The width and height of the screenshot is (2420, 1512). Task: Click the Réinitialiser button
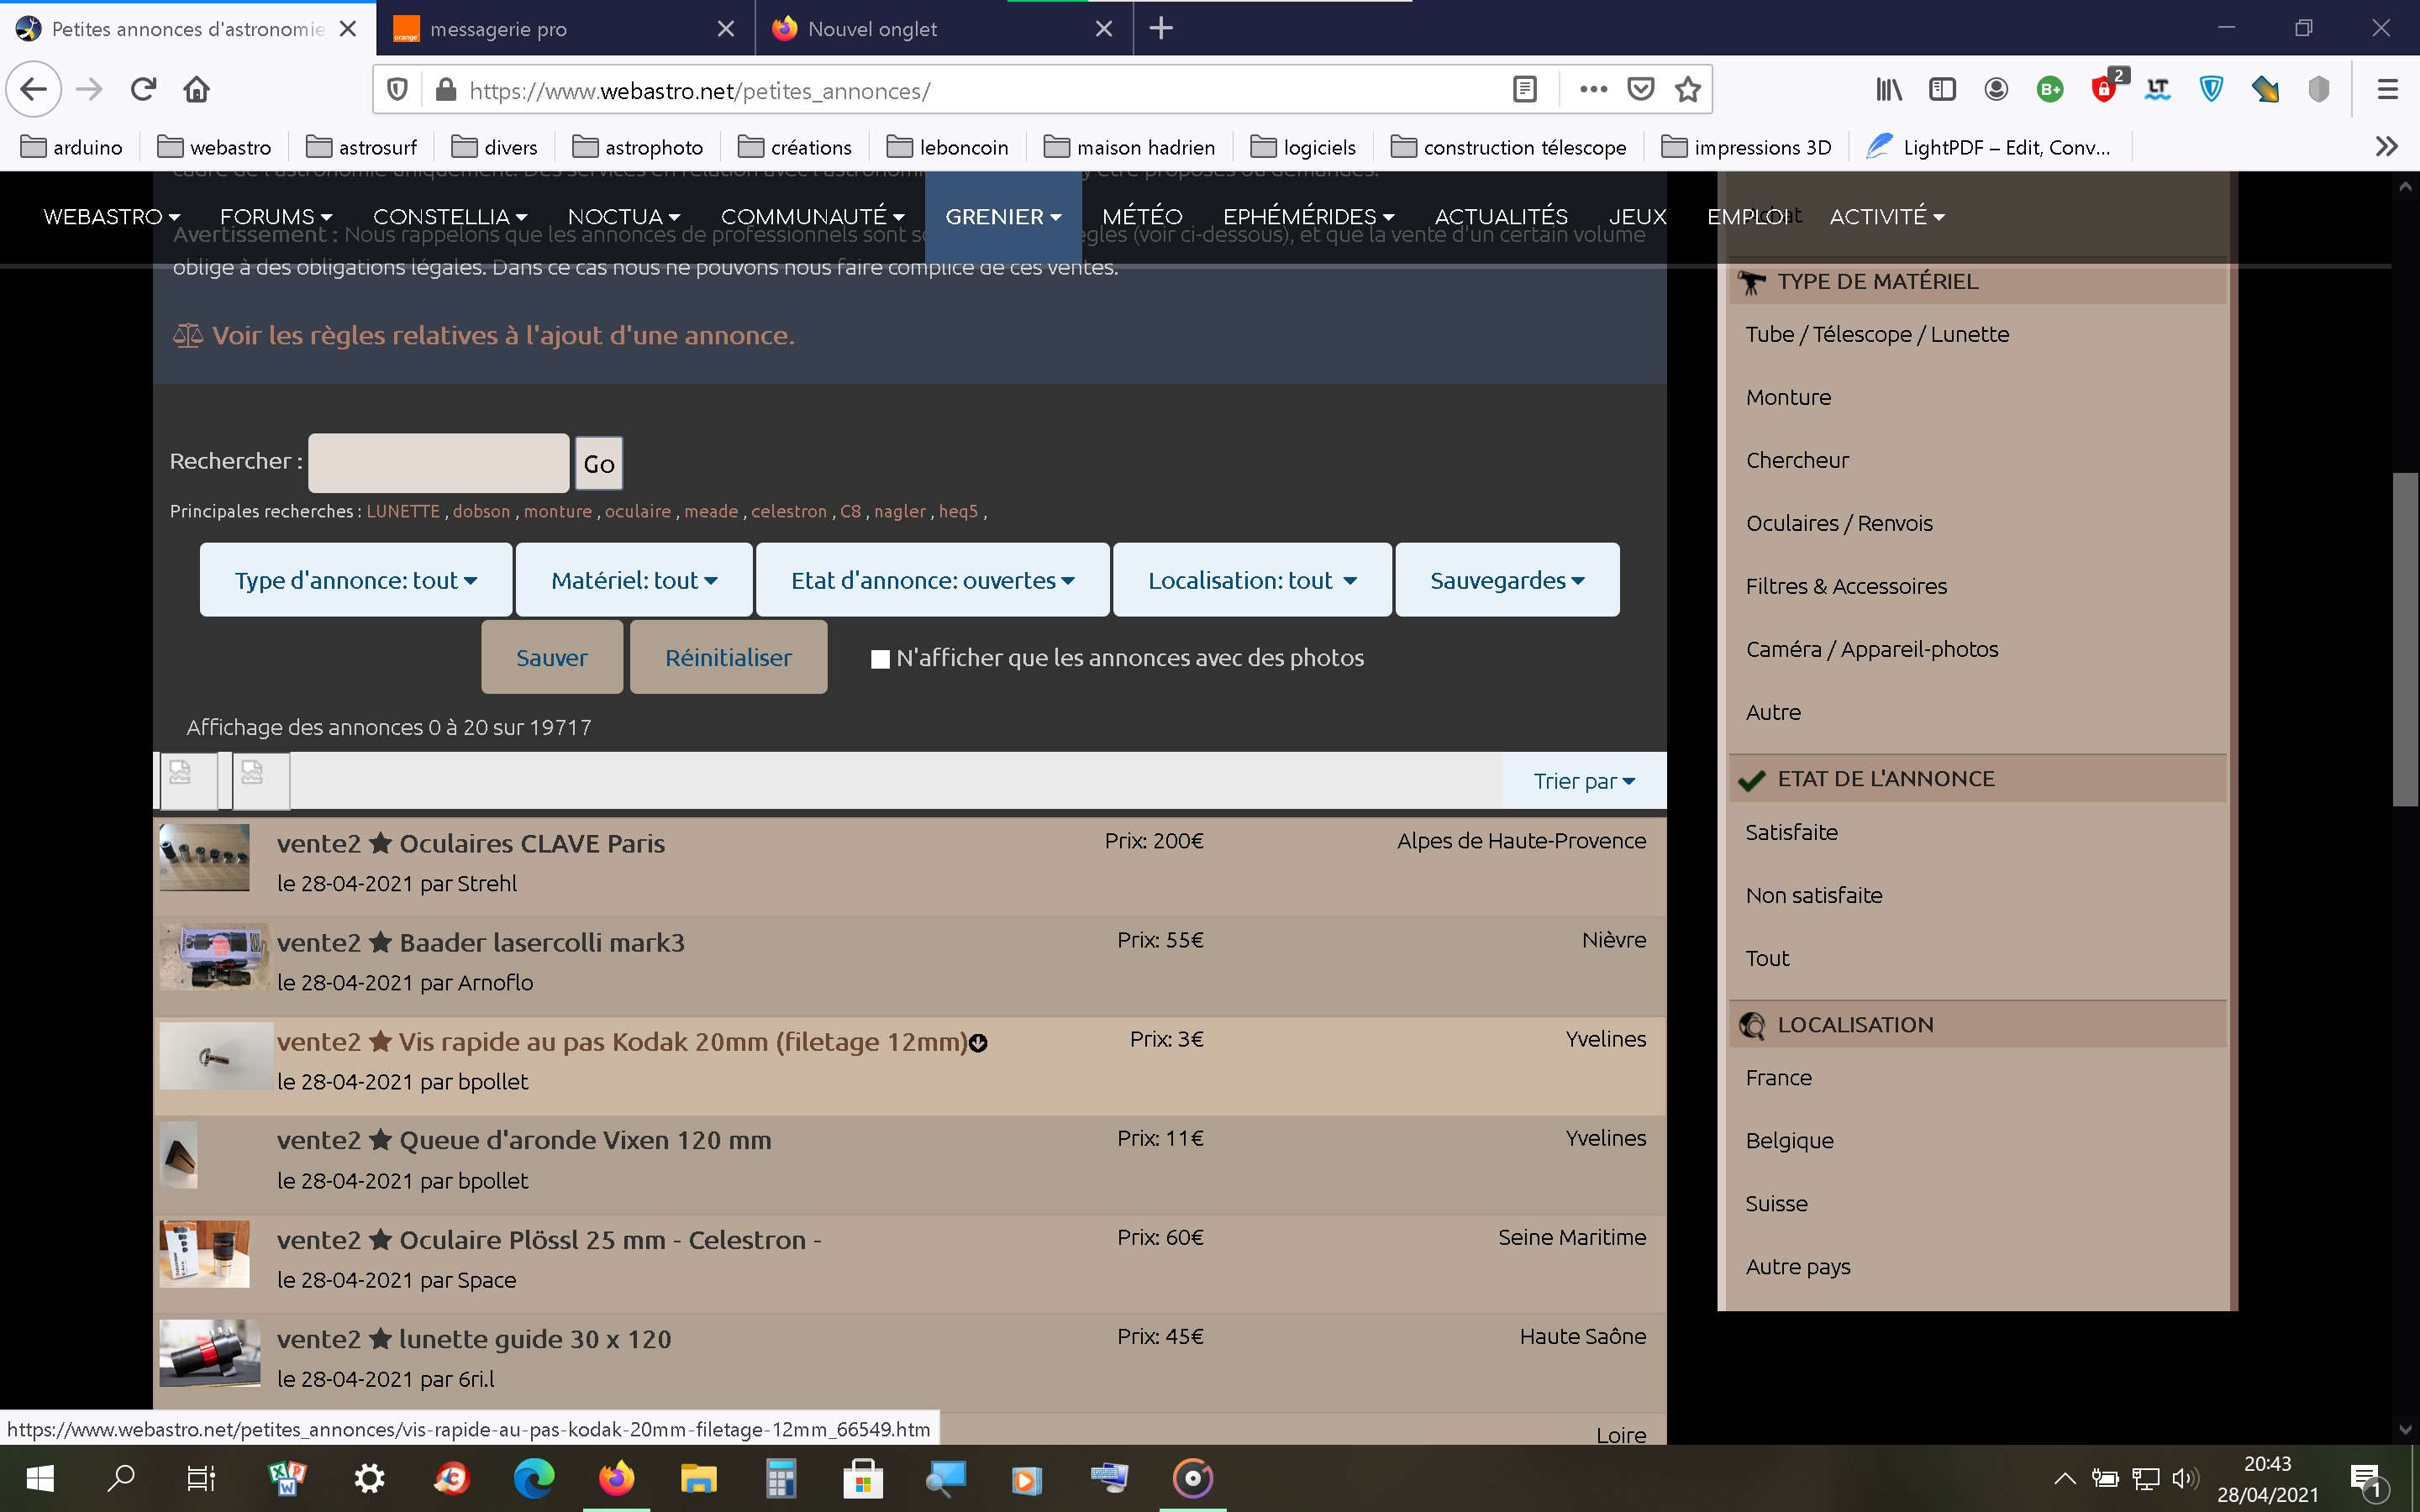pyautogui.click(x=728, y=658)
